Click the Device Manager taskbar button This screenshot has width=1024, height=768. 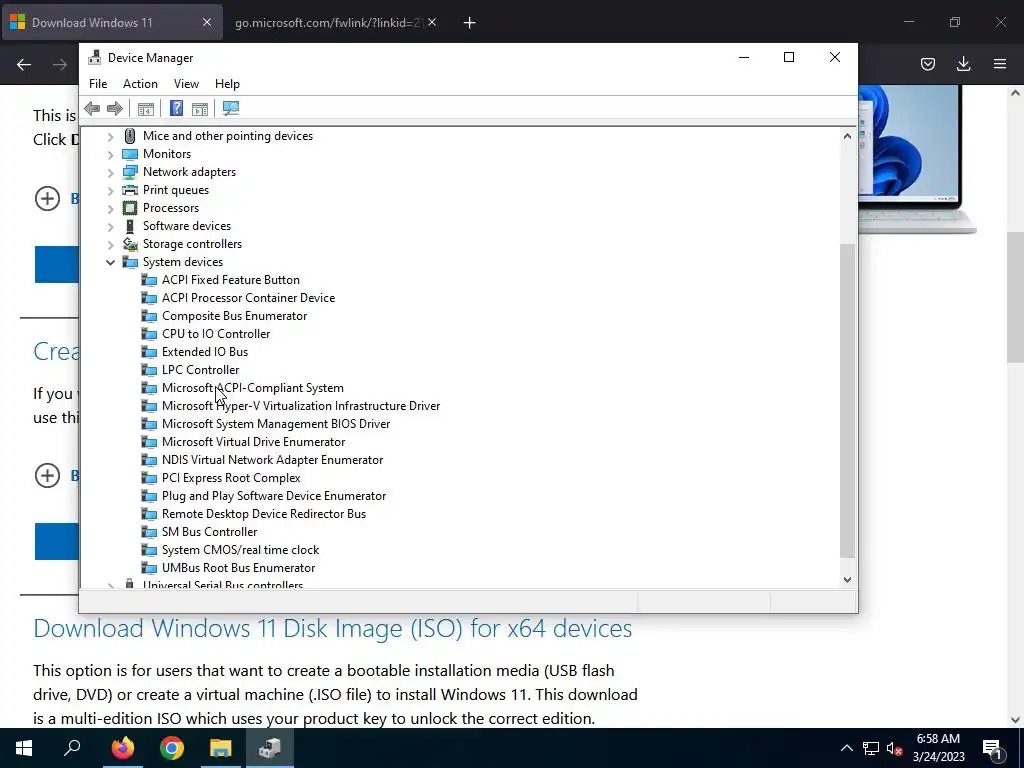270,748
